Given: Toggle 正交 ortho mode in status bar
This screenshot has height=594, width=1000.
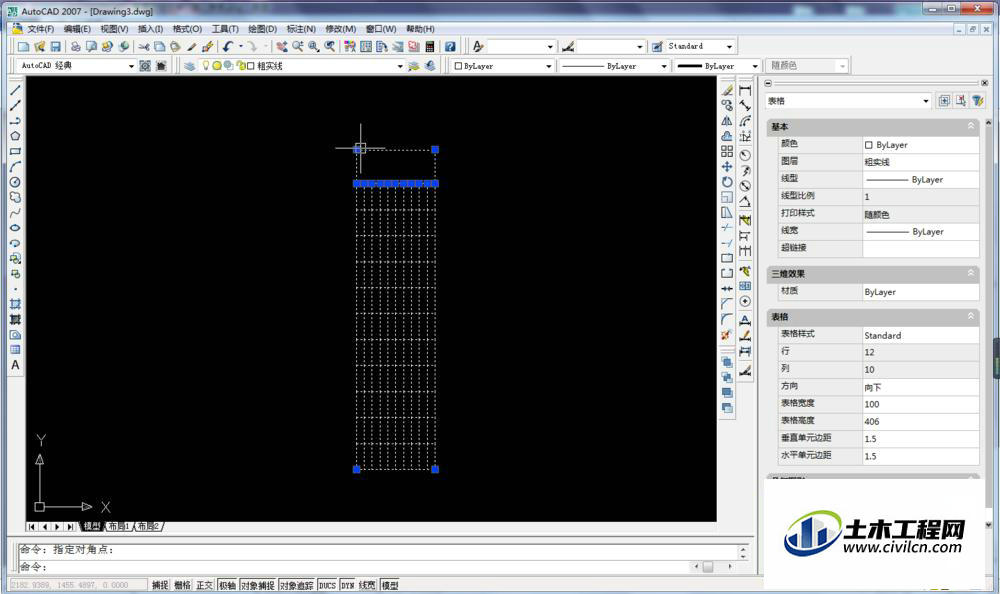Looking at the screenshot, I should click(205, 585).
